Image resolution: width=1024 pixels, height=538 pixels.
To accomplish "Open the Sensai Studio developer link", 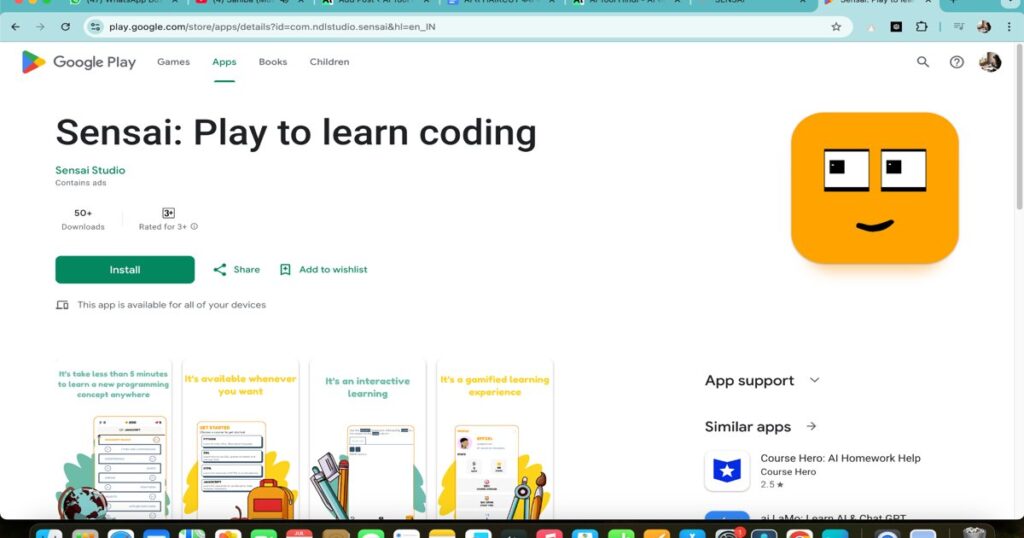I will click(x=90, y=170).
